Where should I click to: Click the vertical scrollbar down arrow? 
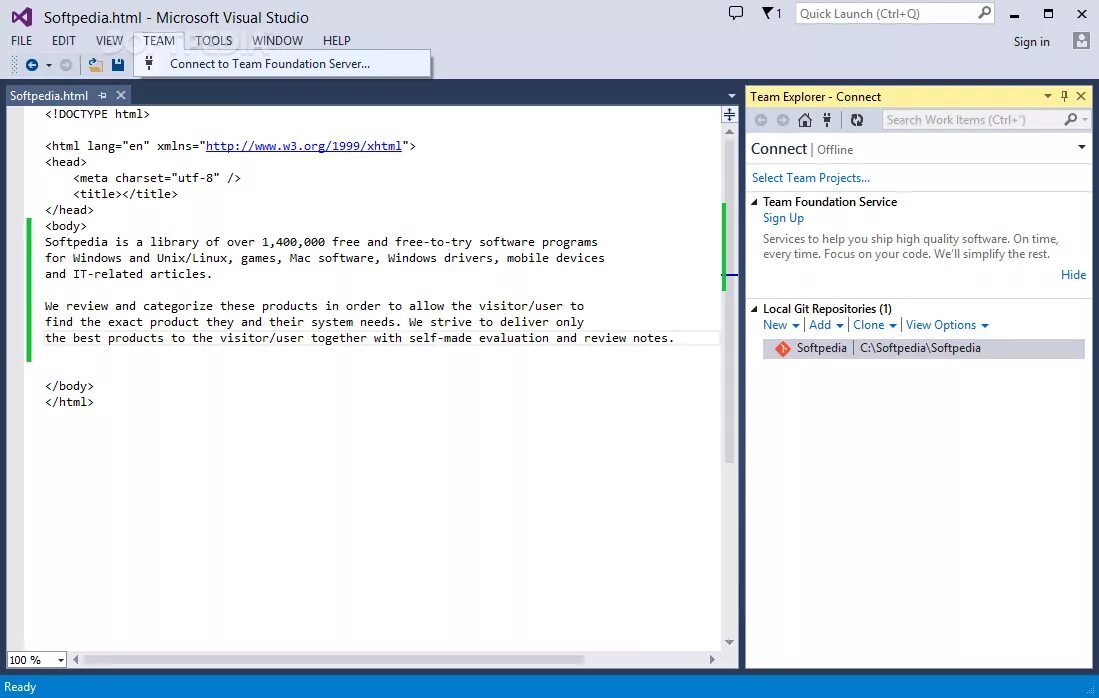pyautogui.click(x=729, y=642)
